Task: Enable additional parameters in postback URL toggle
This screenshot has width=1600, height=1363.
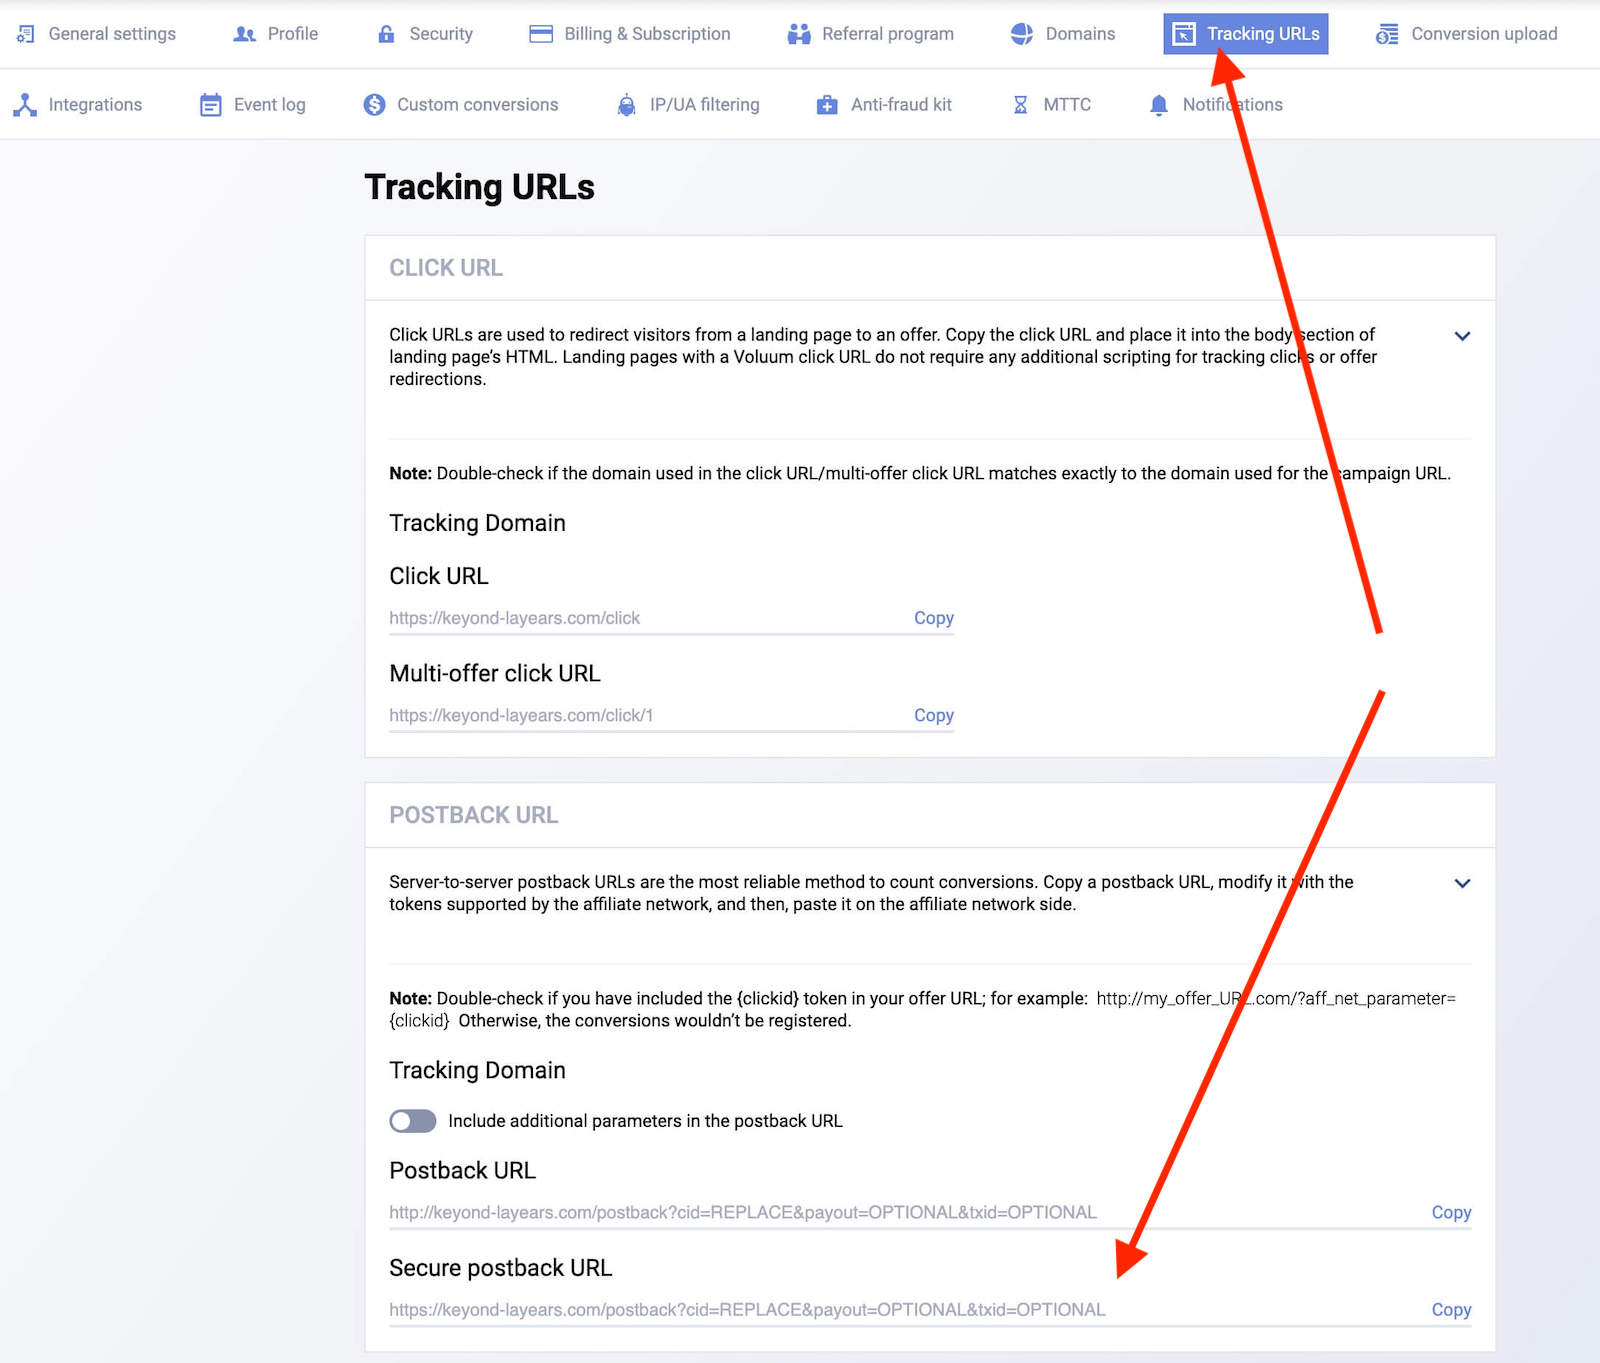Action: 413,1121
